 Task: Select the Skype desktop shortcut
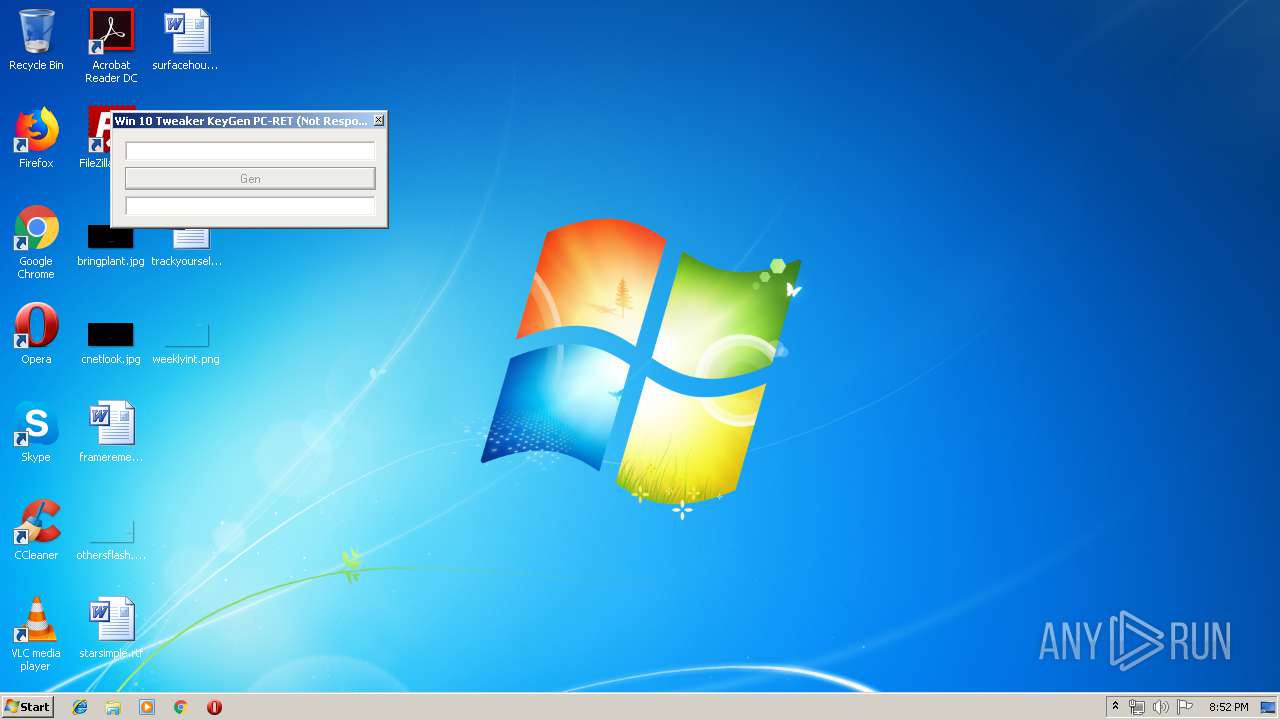click(x=36, y=432)
